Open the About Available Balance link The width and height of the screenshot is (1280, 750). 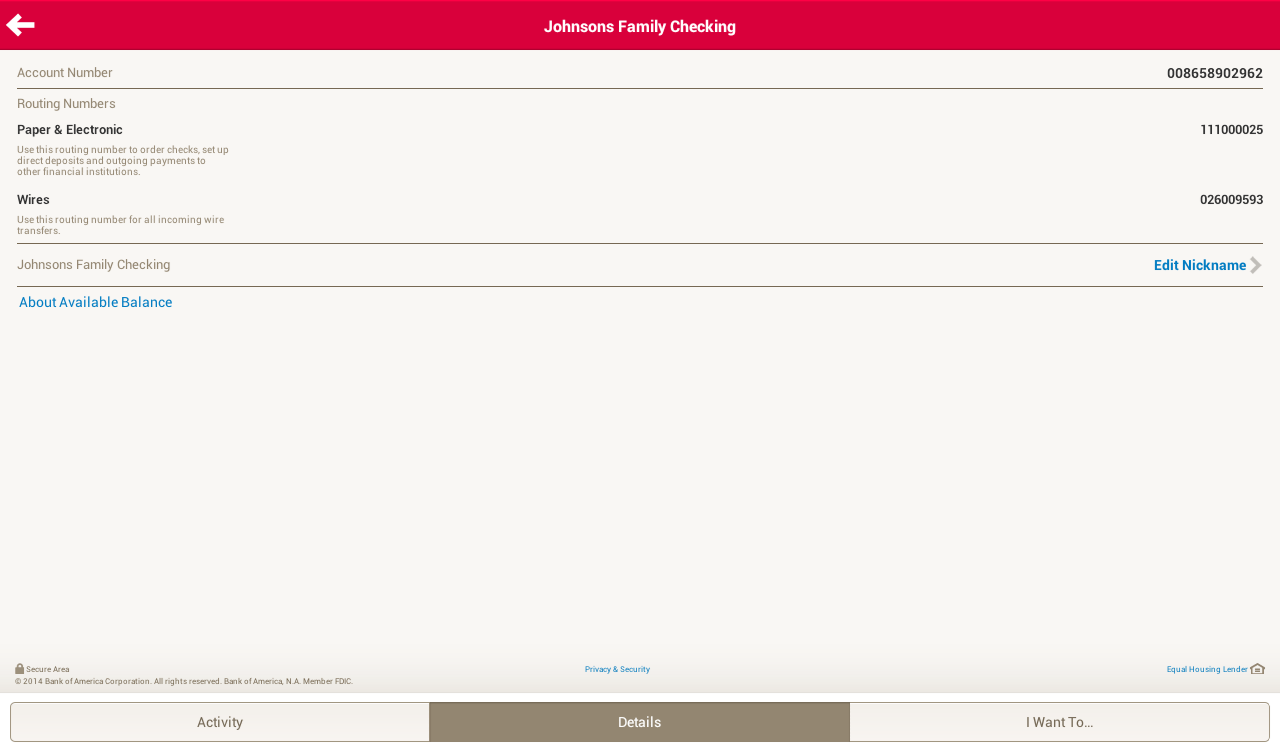pos(96,302)
